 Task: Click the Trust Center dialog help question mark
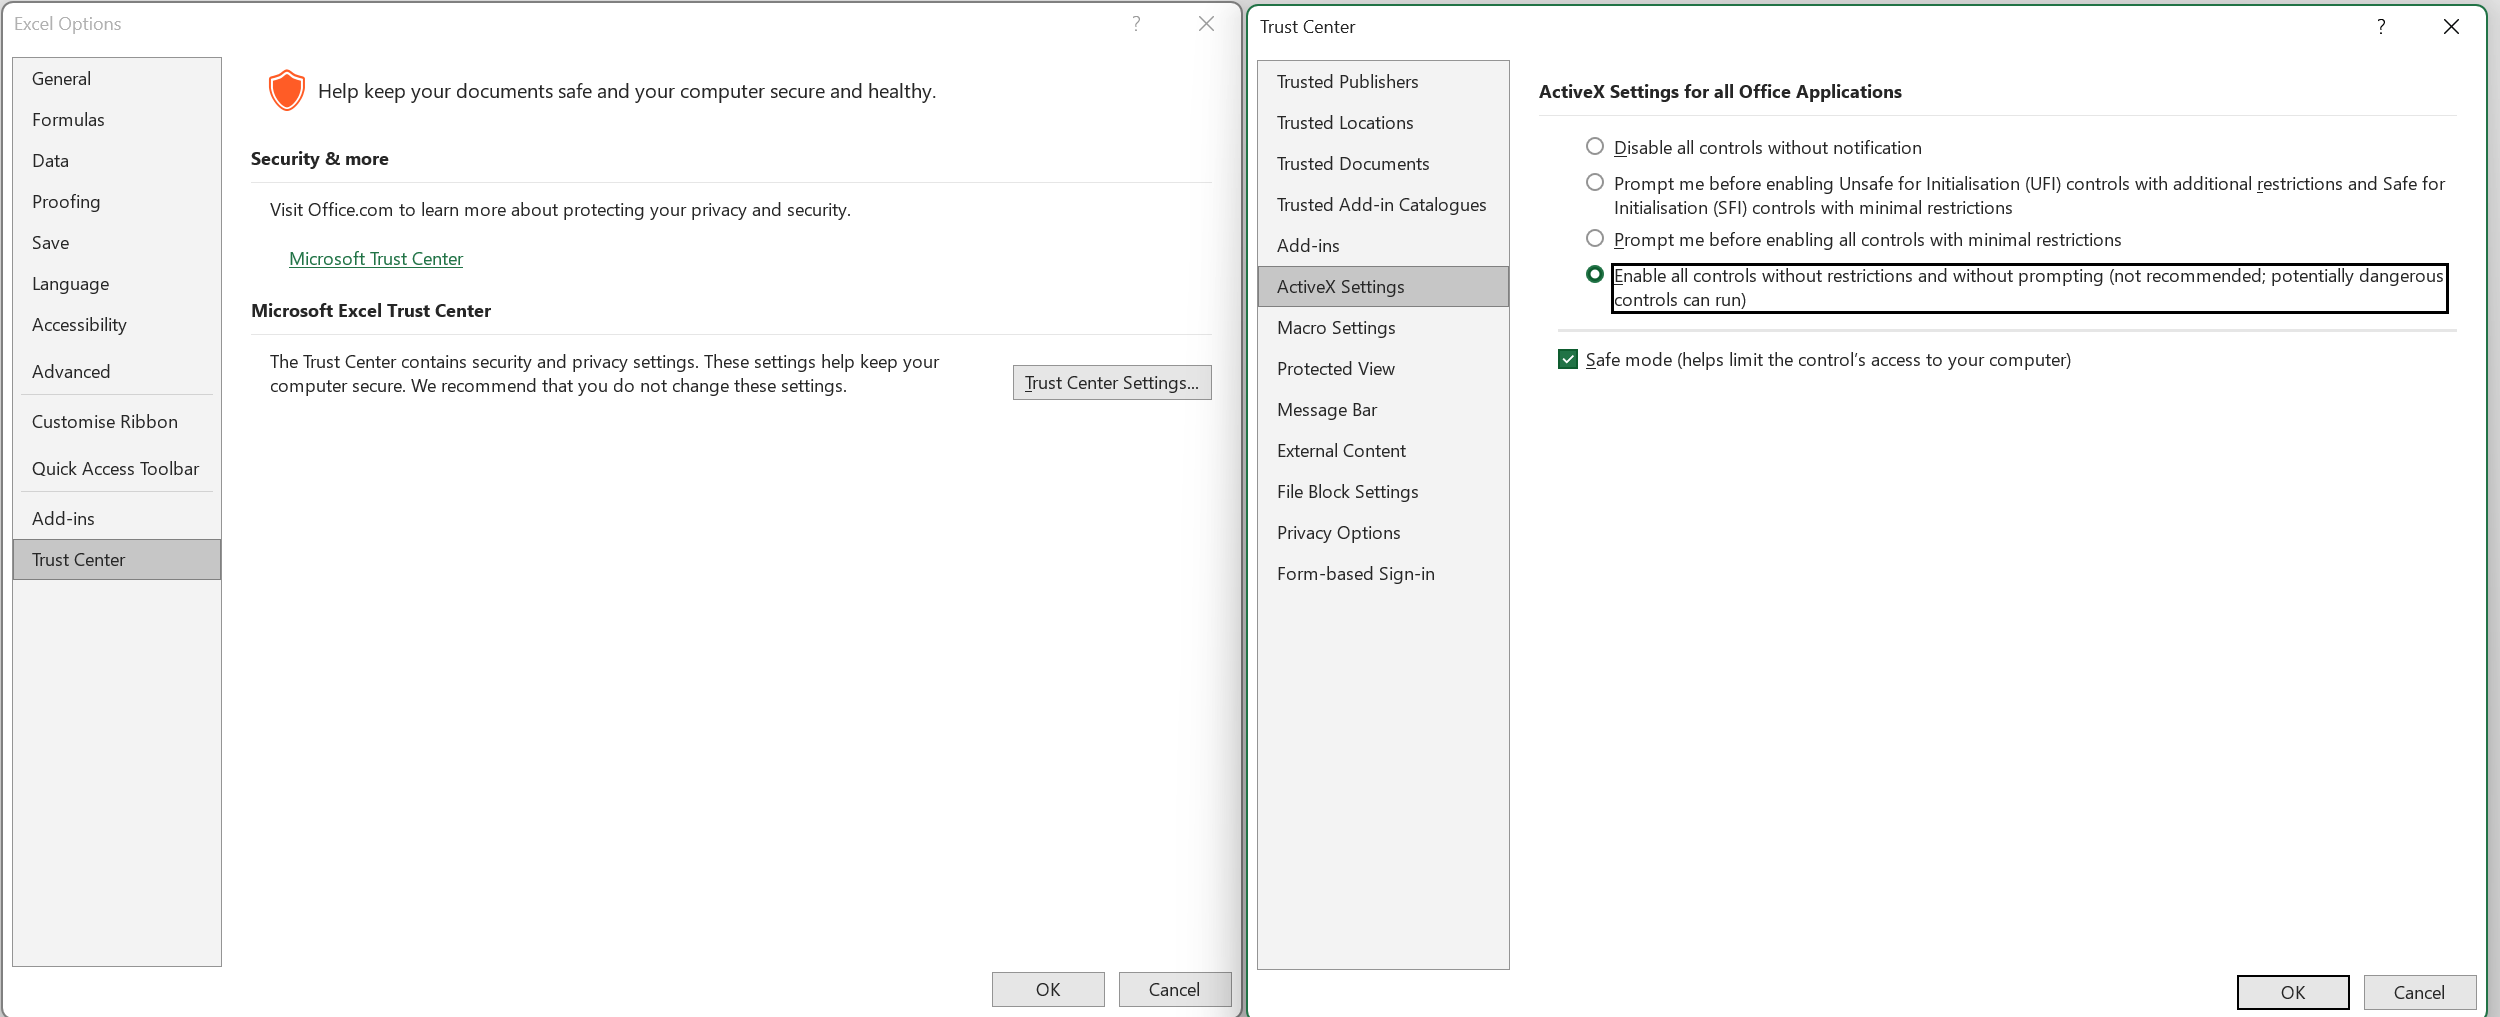click(x=2381, y=27)
